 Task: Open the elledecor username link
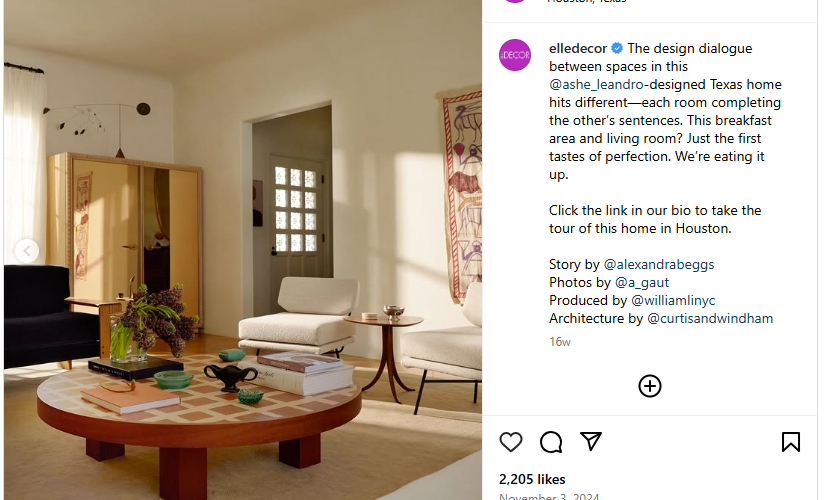578,48
